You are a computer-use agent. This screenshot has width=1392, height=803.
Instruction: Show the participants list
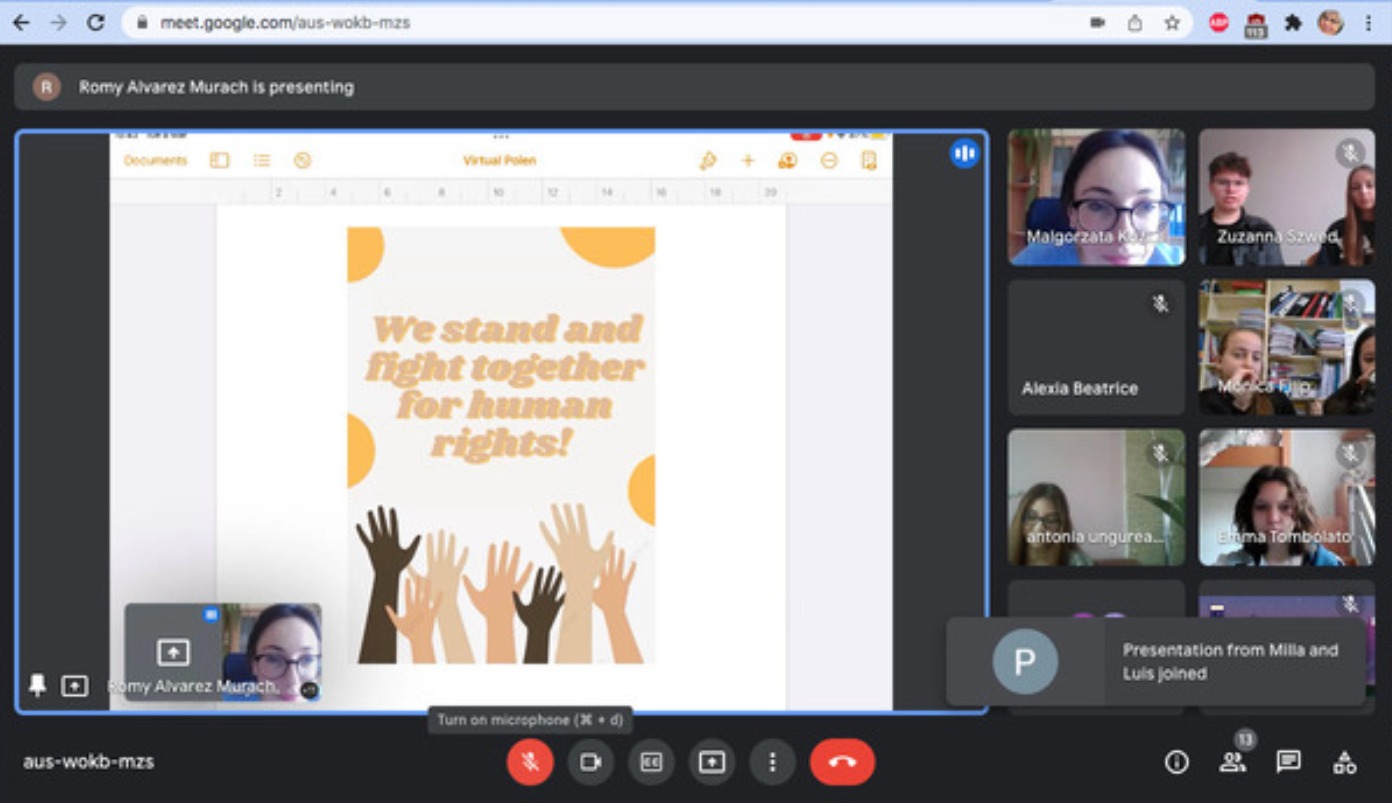point(1232,762)
